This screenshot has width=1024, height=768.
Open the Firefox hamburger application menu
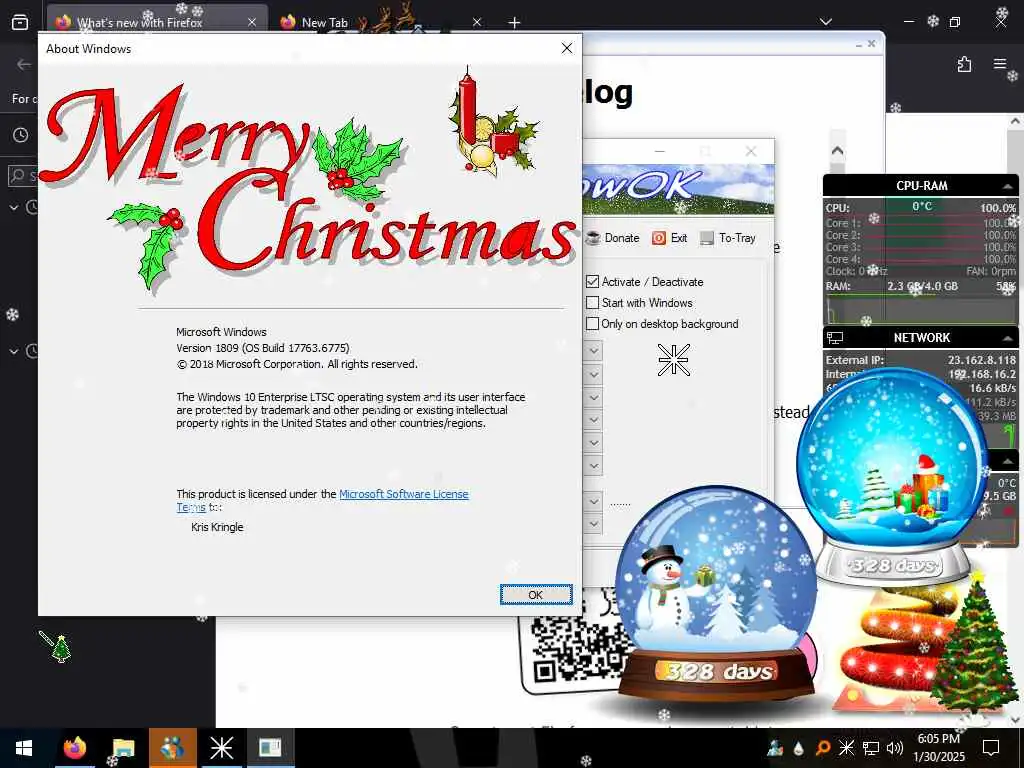tap(1000, 64)
